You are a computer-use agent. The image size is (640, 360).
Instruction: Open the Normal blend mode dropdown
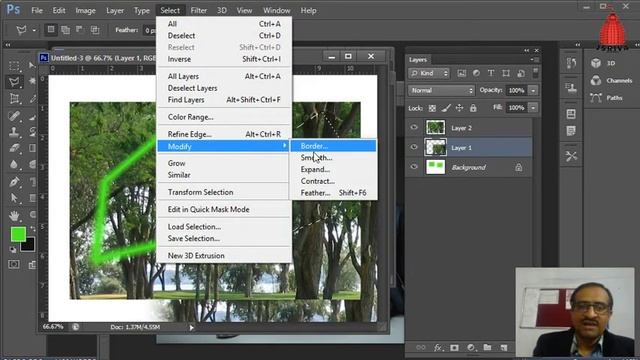click(442, 90)
